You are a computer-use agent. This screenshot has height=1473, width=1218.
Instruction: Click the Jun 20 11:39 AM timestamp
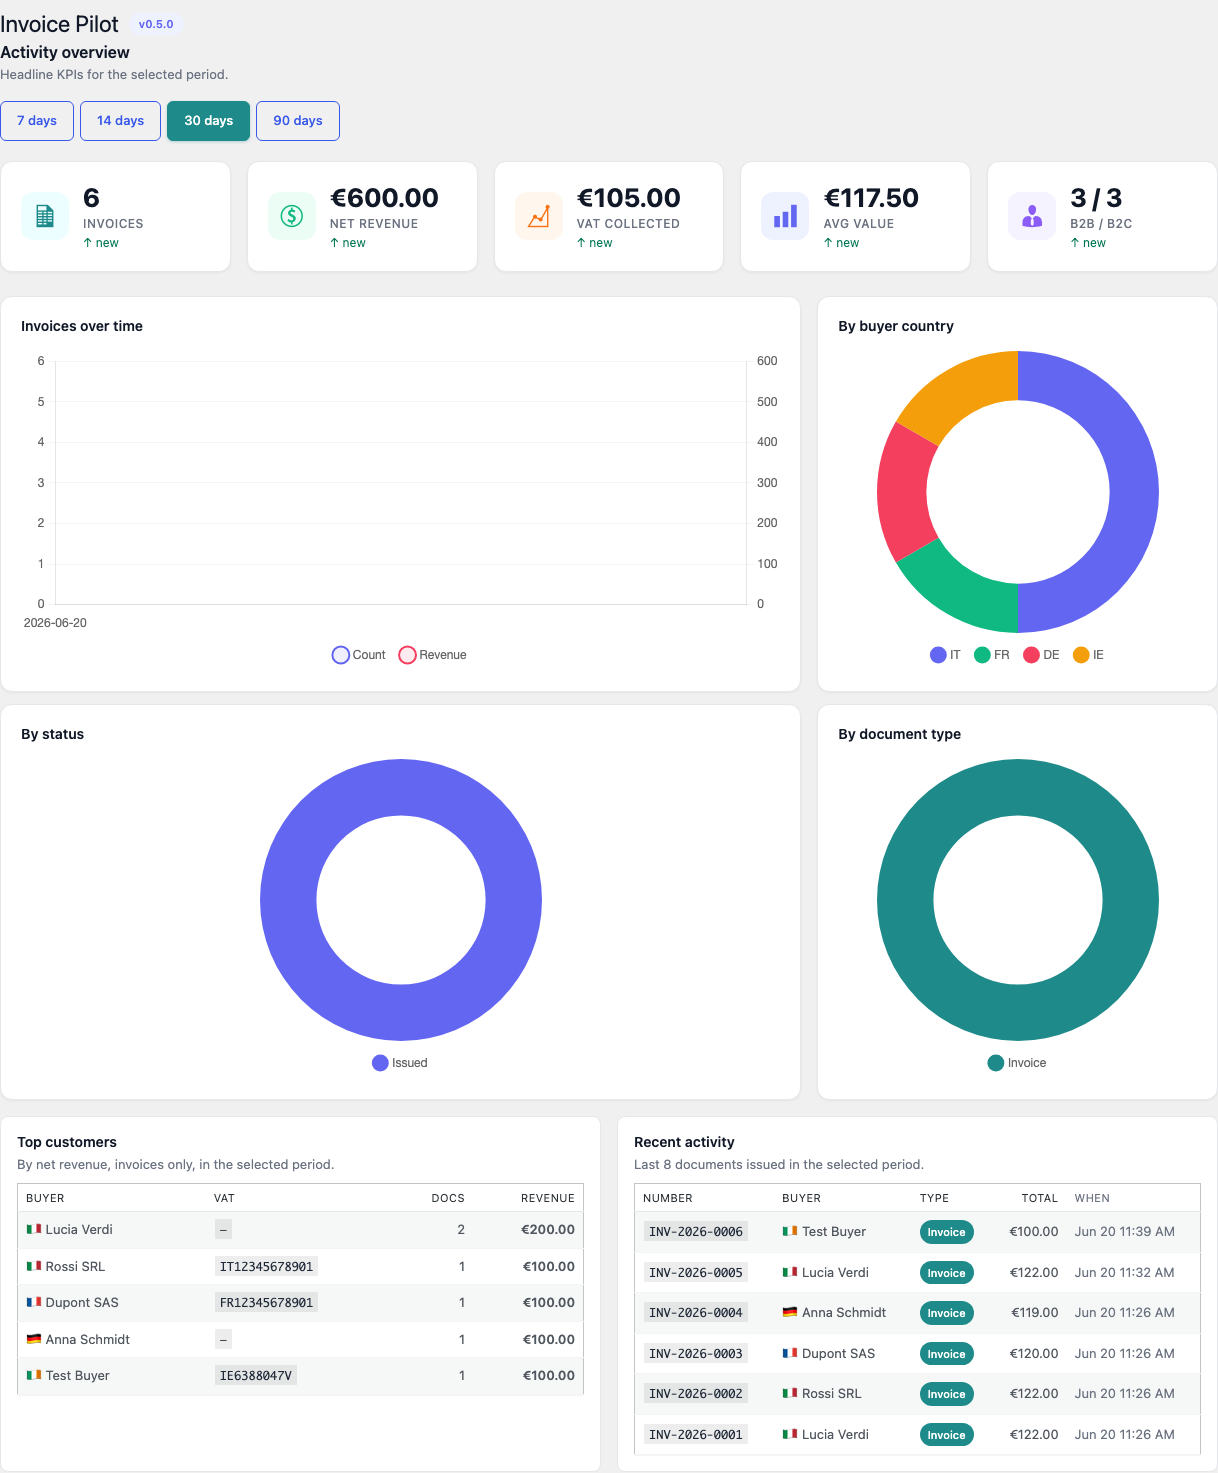pos(1125,1232)
